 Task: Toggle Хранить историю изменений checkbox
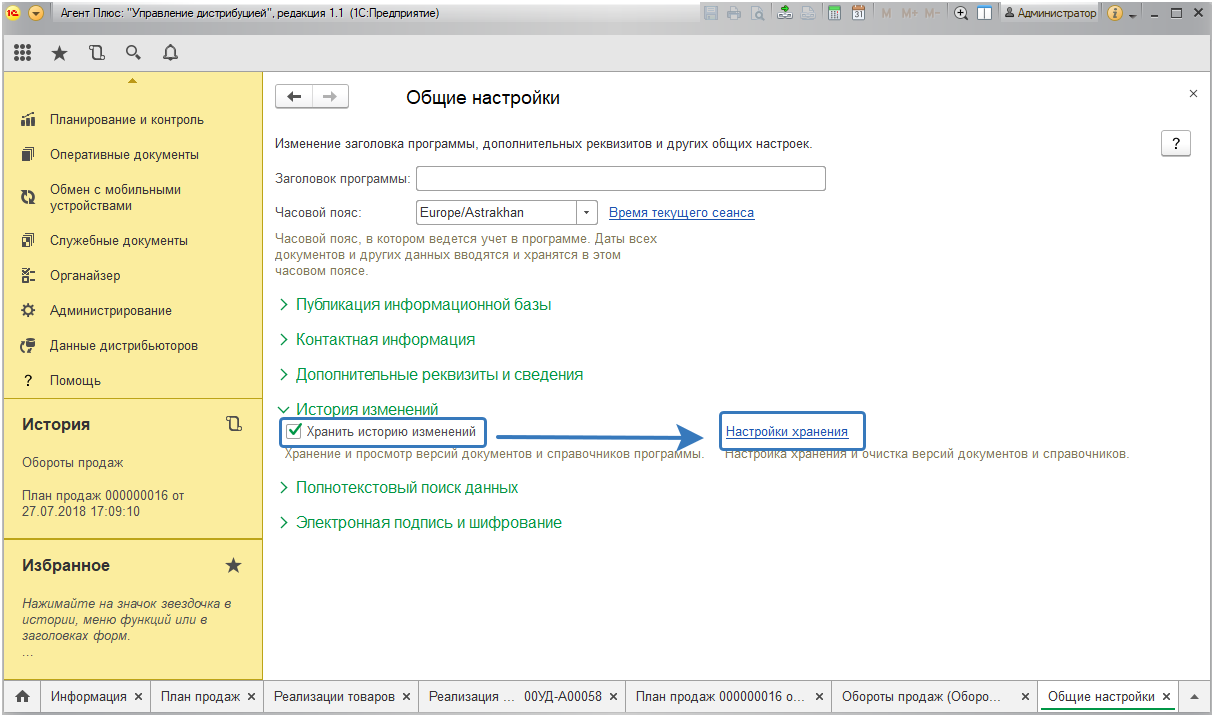294,432
